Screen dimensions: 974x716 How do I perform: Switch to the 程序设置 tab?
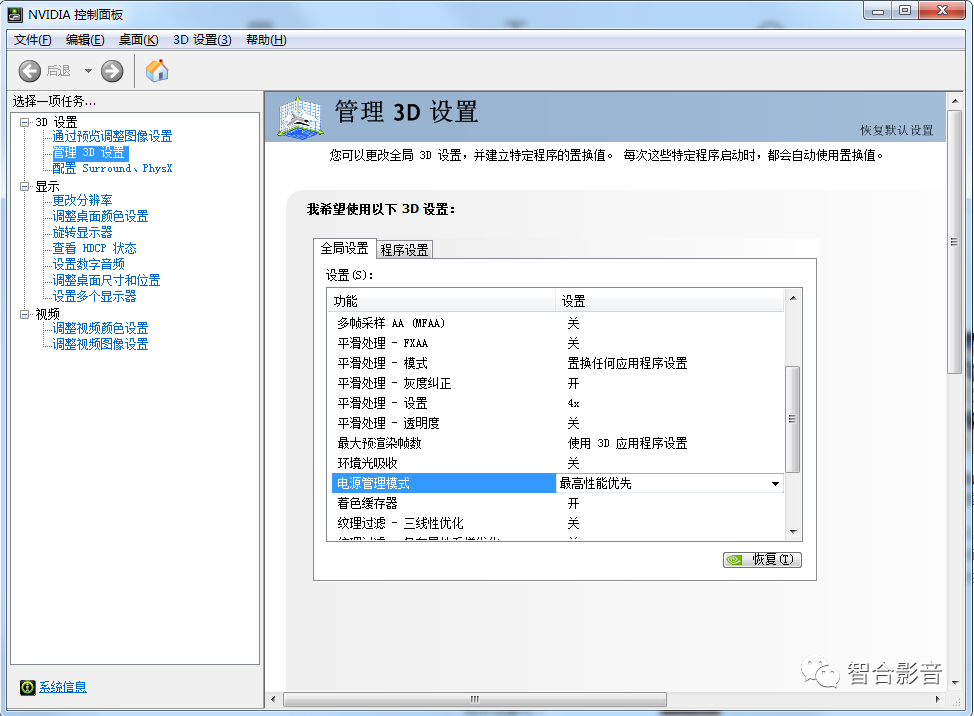click(x=404, y=250)
